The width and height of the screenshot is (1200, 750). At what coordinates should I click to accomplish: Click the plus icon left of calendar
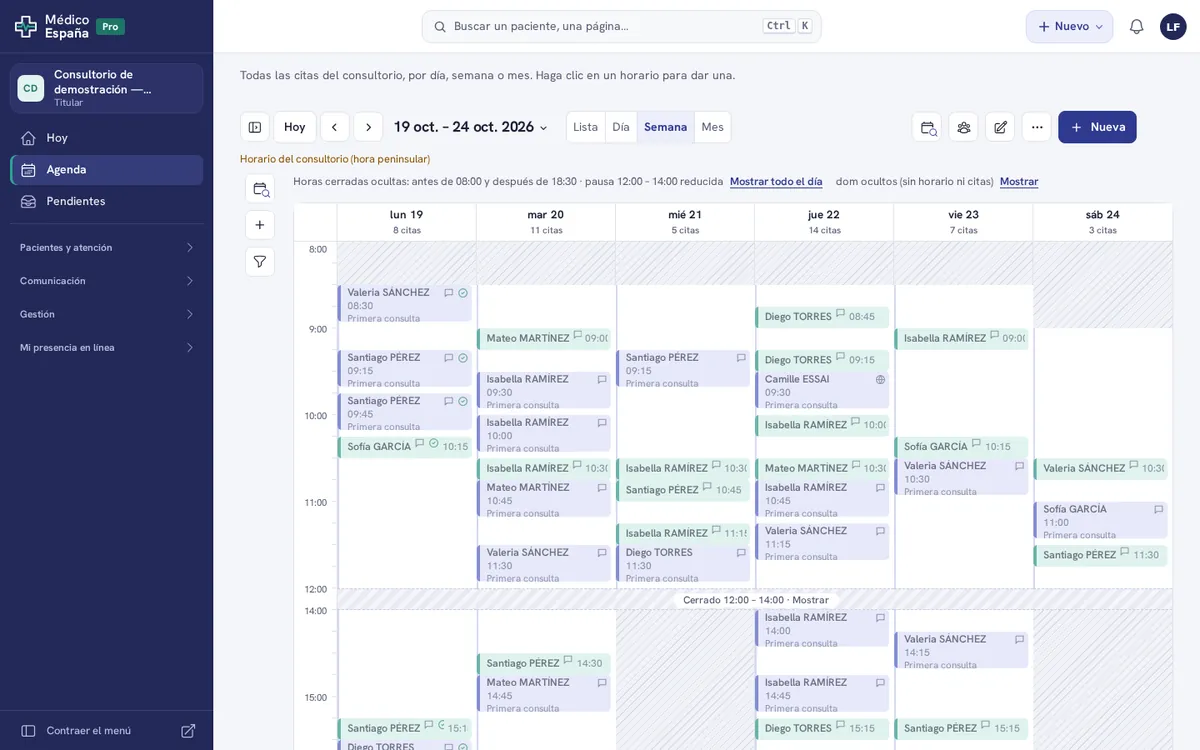(x=260, y=225)
